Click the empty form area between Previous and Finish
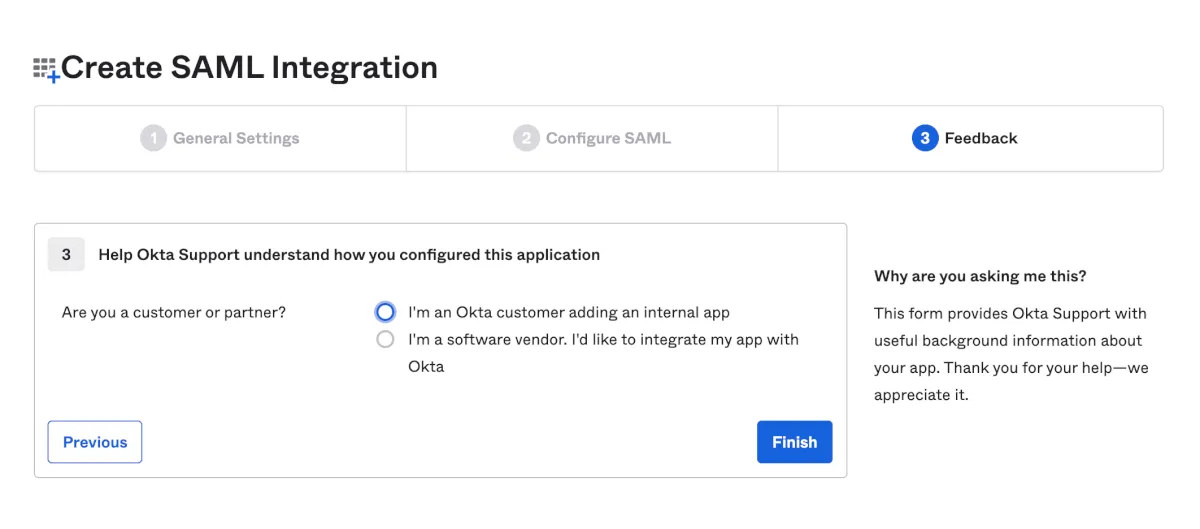Viewport: 1200px width, 529px height. pos(448,442)
